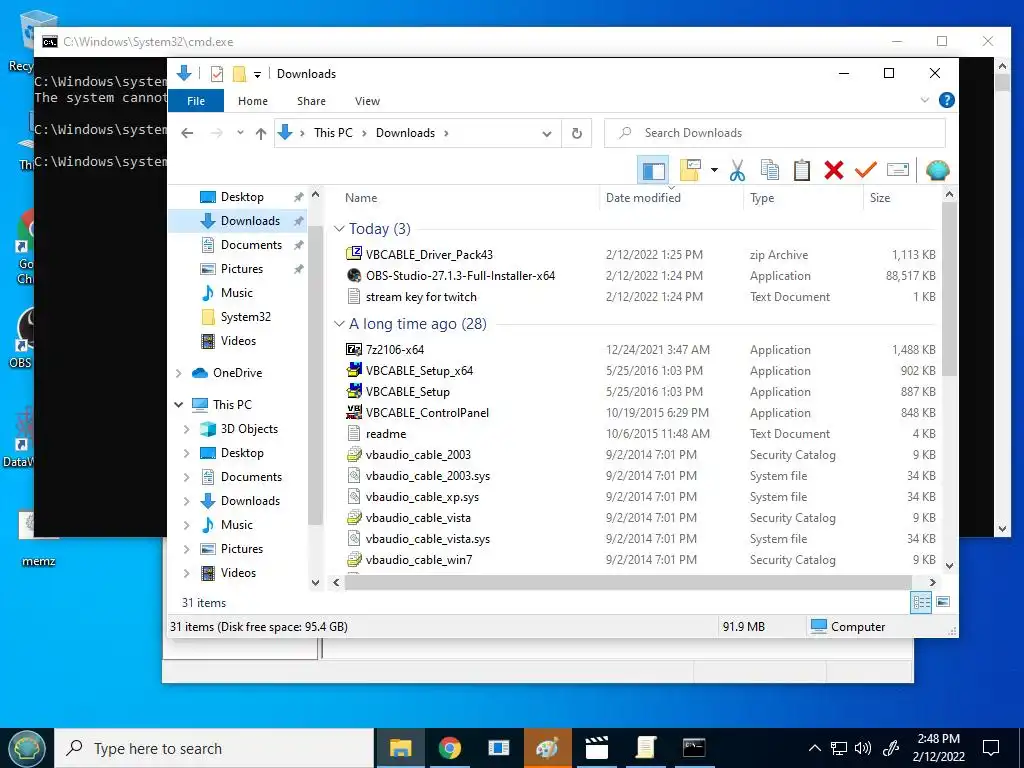The width and height of the screenshot is (1024, 768).
Task: Expand the 3D Objects tree node
Action: click(x=186, y=429)
